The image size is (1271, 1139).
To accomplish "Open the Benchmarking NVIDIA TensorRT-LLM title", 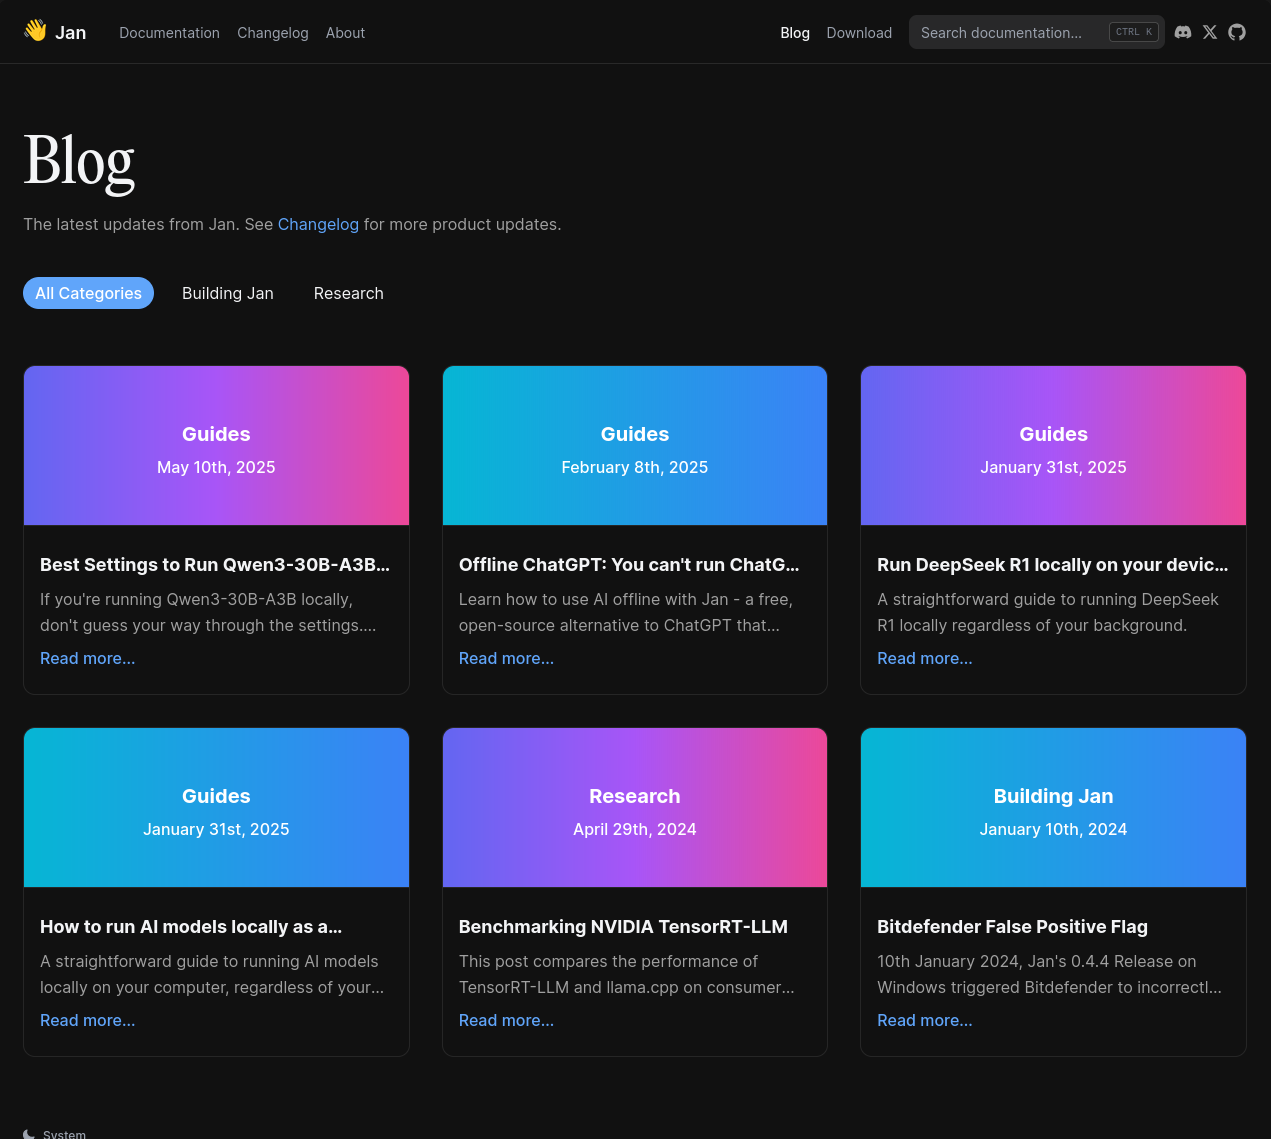I will (622, 927).
